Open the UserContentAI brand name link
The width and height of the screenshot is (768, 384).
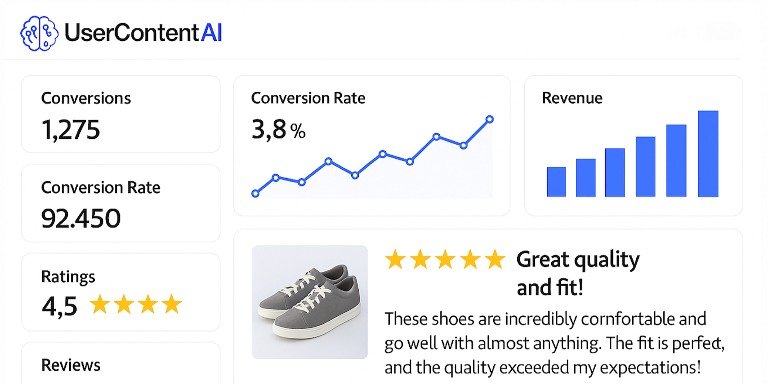[x=143, y=33]
